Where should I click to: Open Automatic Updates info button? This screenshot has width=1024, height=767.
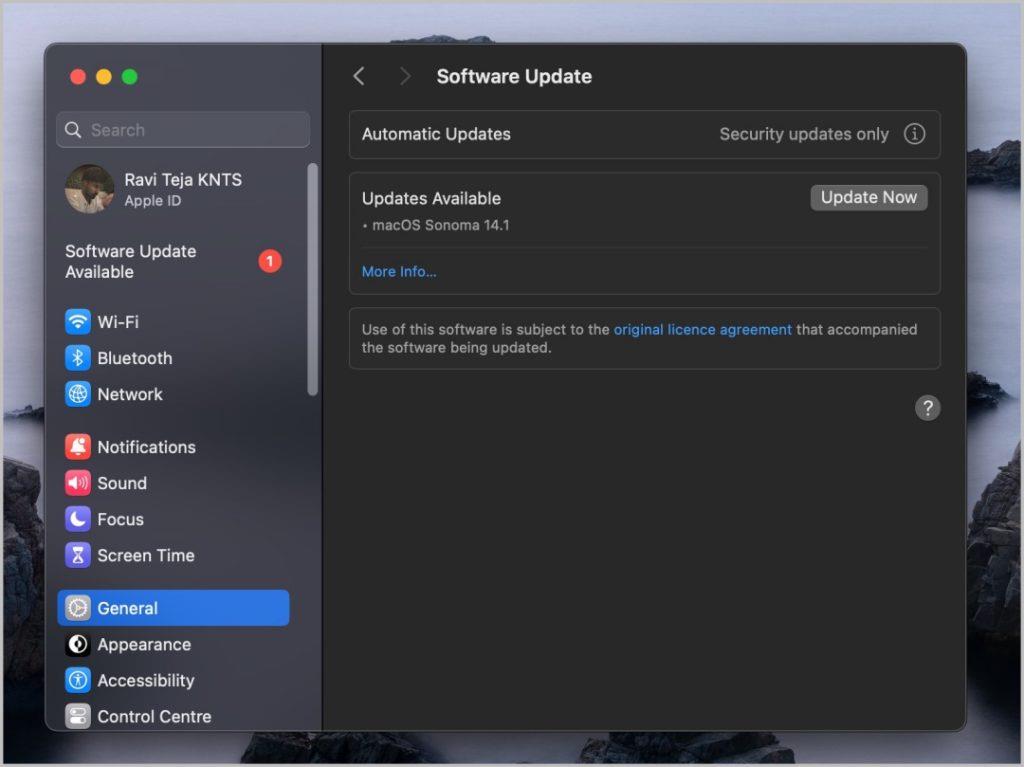[x=914, y=134]
